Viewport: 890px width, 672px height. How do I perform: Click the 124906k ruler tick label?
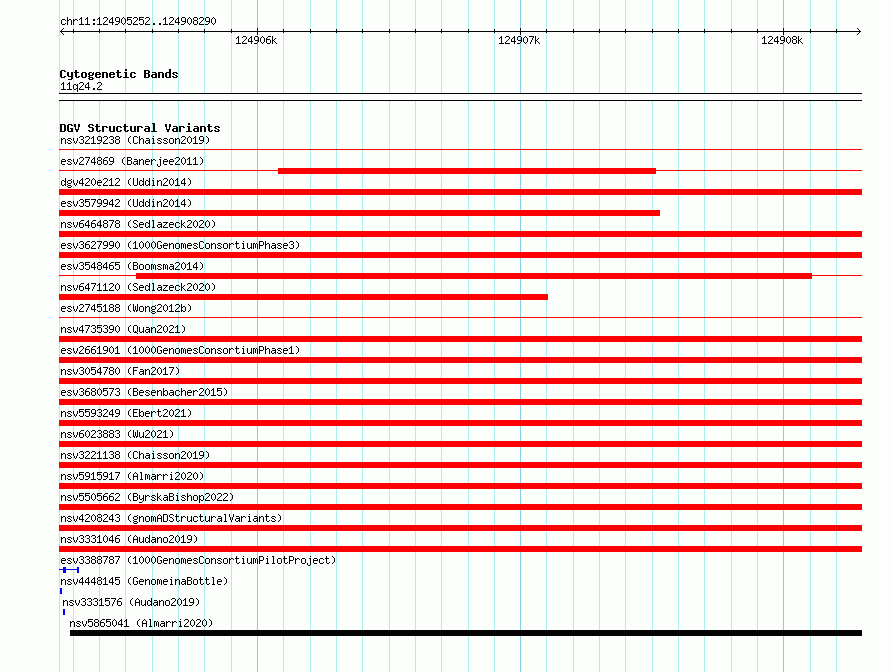coord(256,40)
